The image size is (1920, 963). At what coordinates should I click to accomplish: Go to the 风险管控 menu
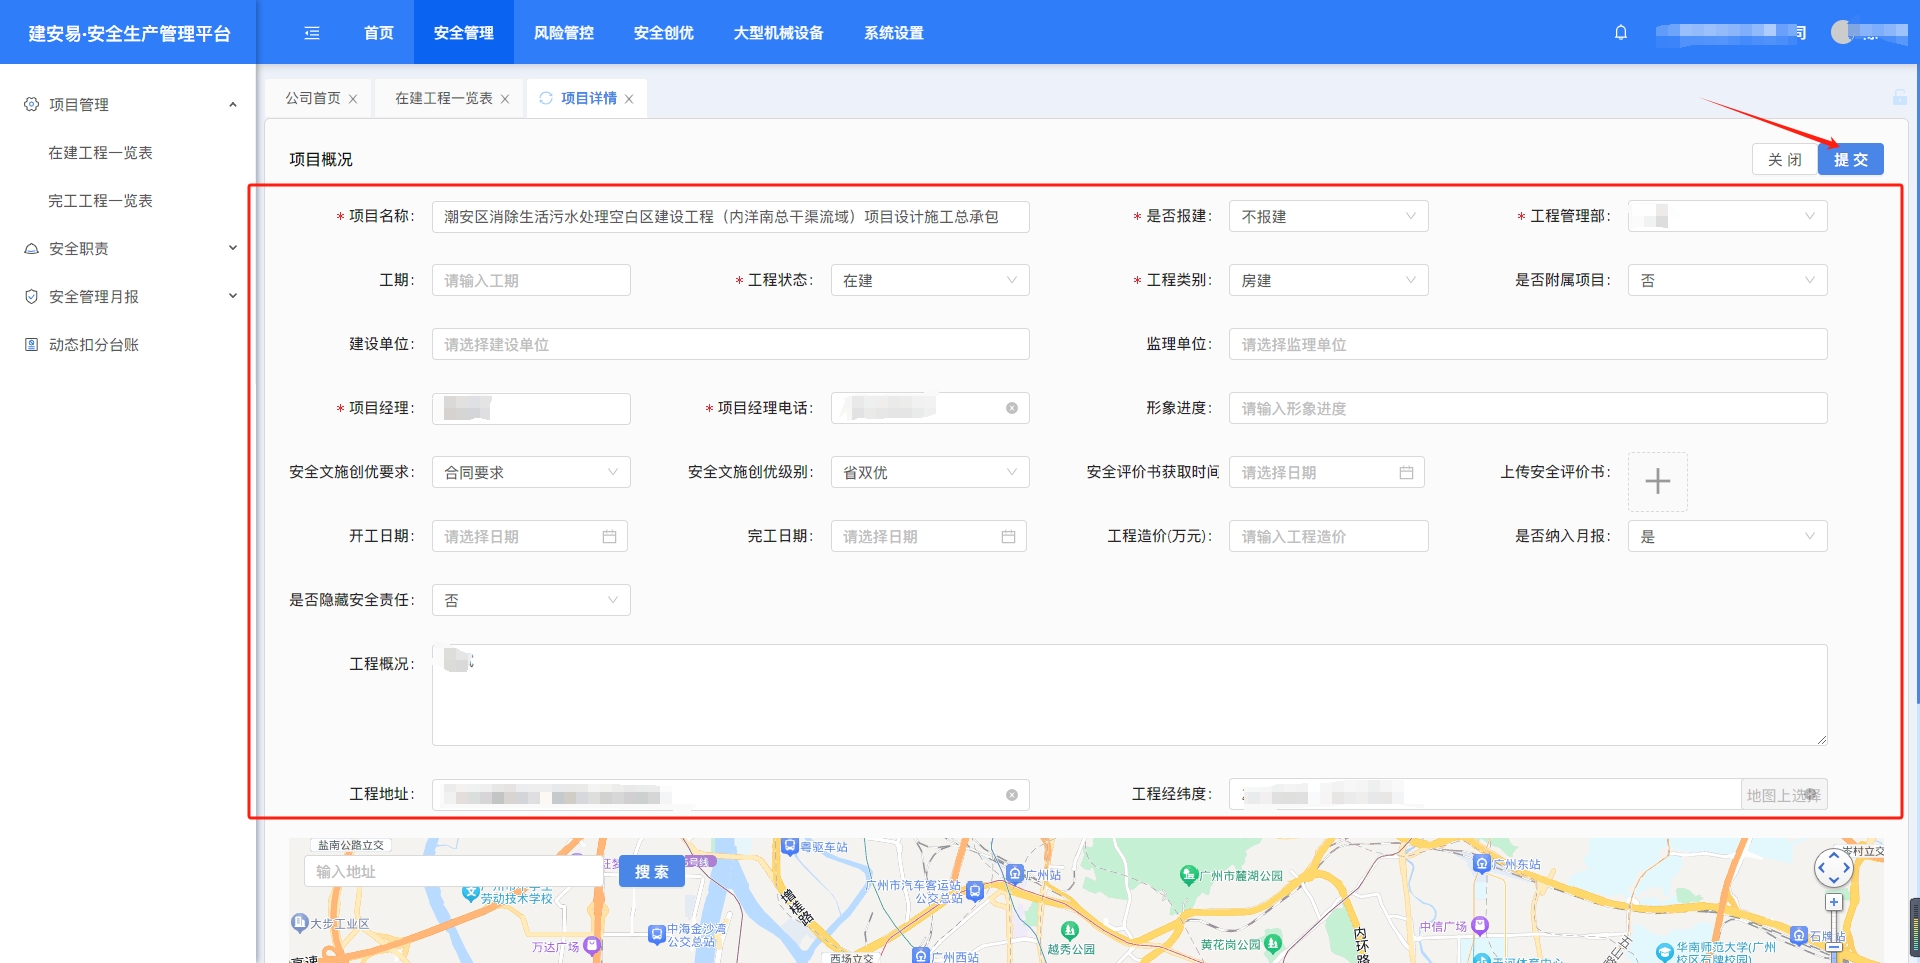[563, 33]
